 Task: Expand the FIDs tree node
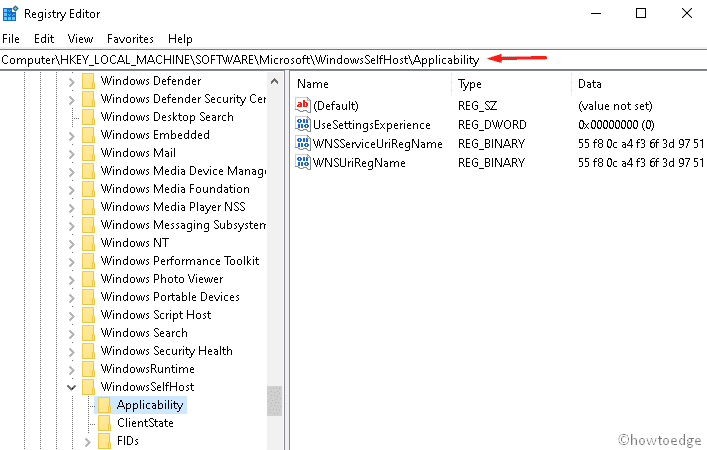pyautogui.click(x=88, y=441)
